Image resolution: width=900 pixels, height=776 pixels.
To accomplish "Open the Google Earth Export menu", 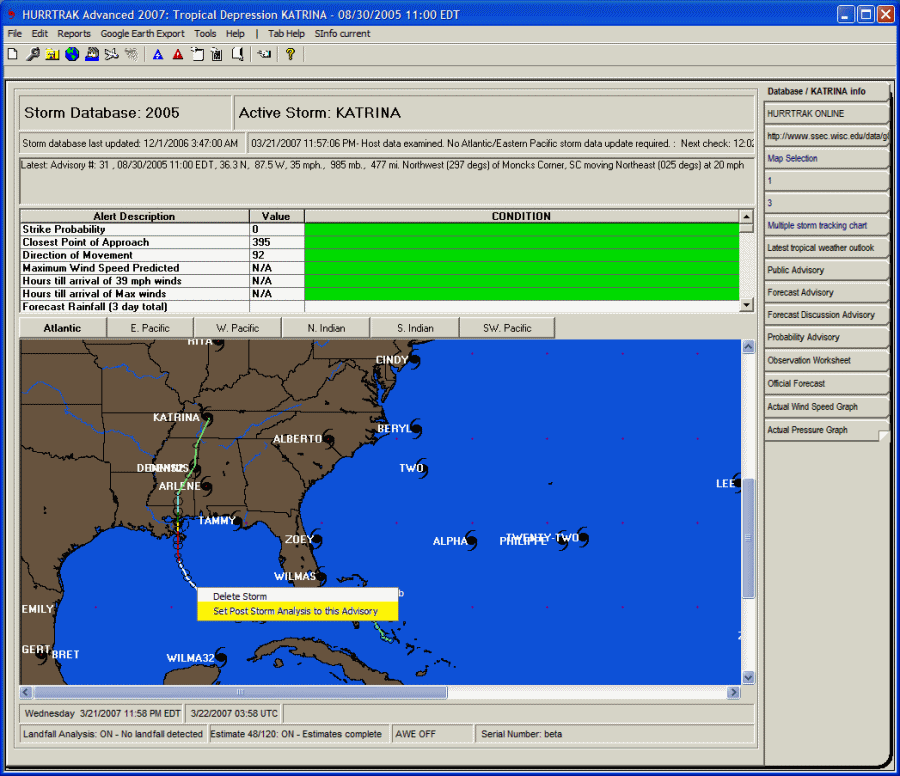I will click(x=142, y=34).
